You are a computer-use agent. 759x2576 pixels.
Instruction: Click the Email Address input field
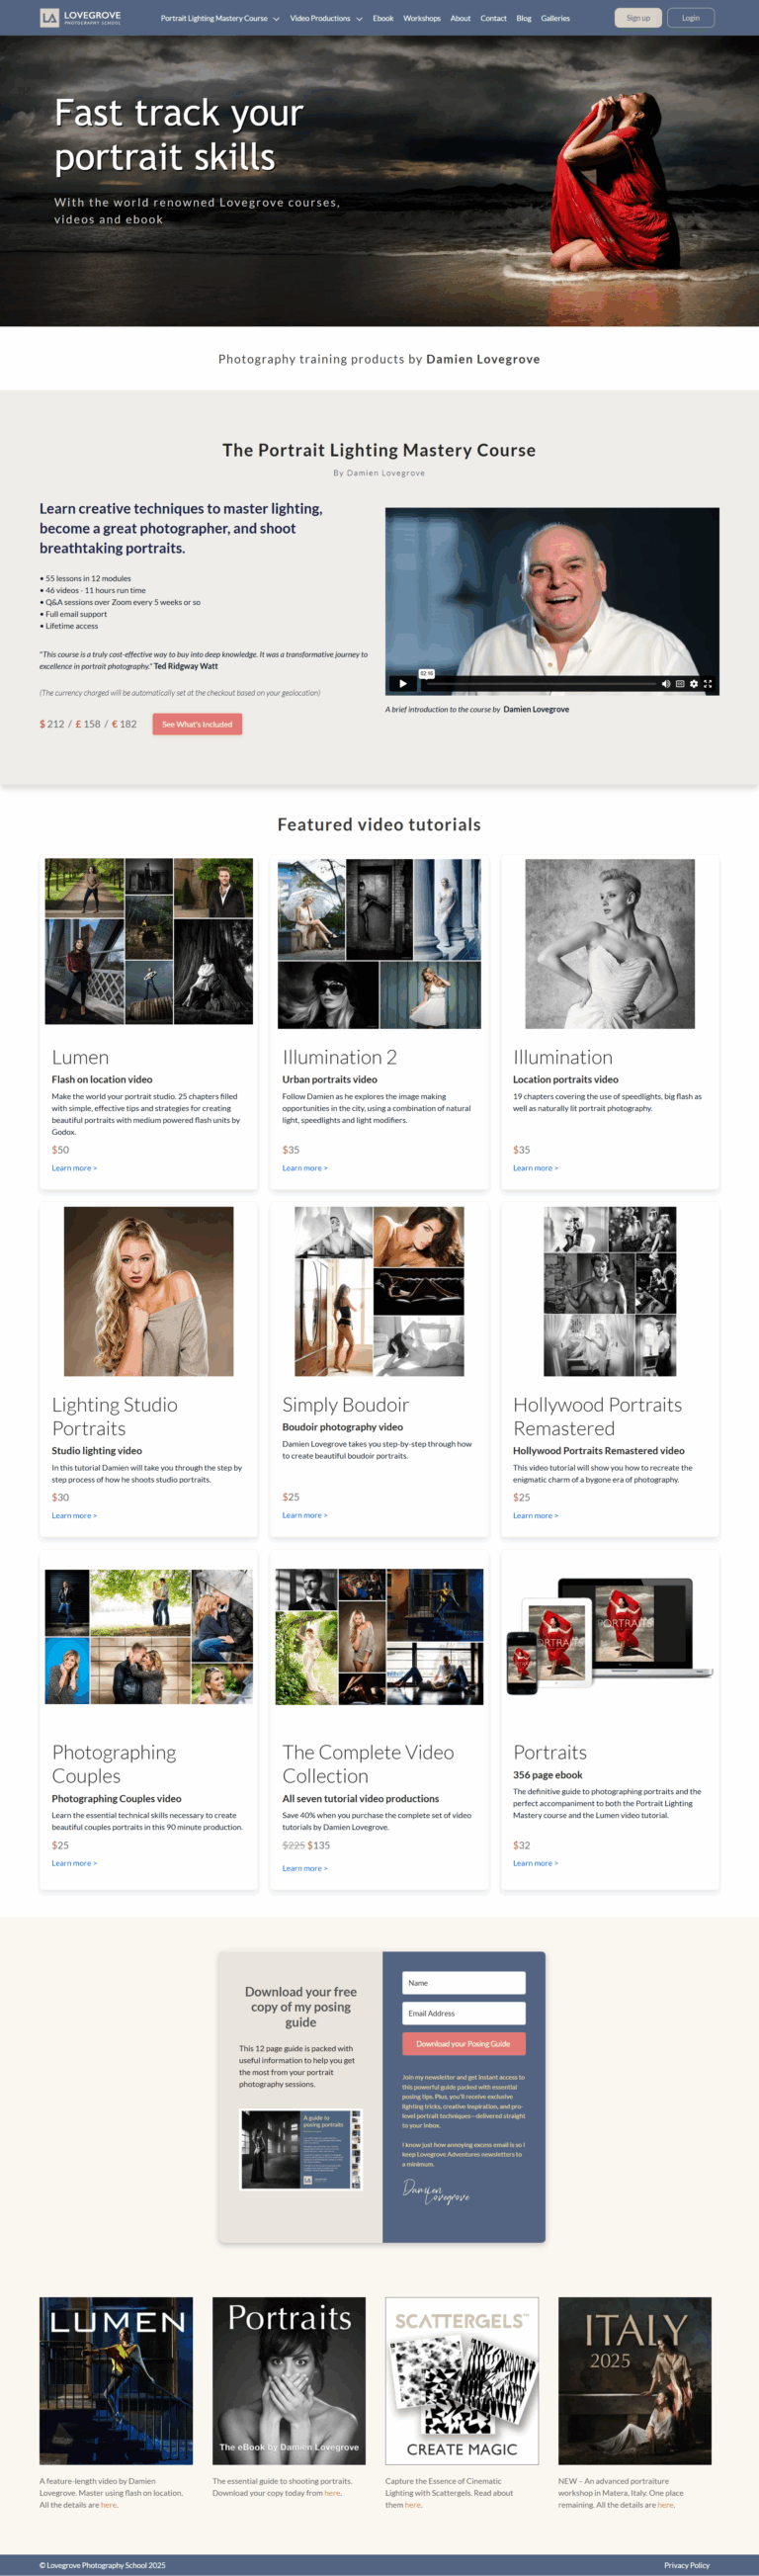[x=464, y=2013]
